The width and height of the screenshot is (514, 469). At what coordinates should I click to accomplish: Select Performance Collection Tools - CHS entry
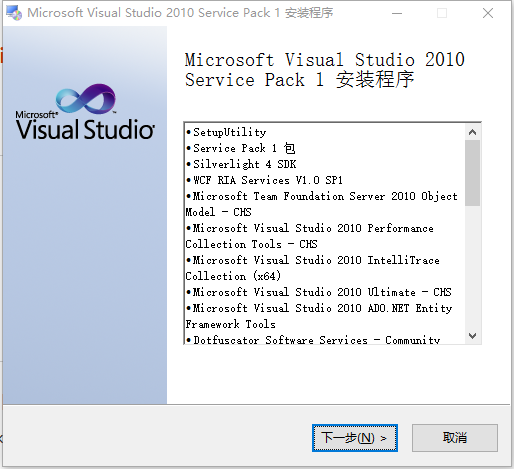pyautogui.click(x=310, y=236)
